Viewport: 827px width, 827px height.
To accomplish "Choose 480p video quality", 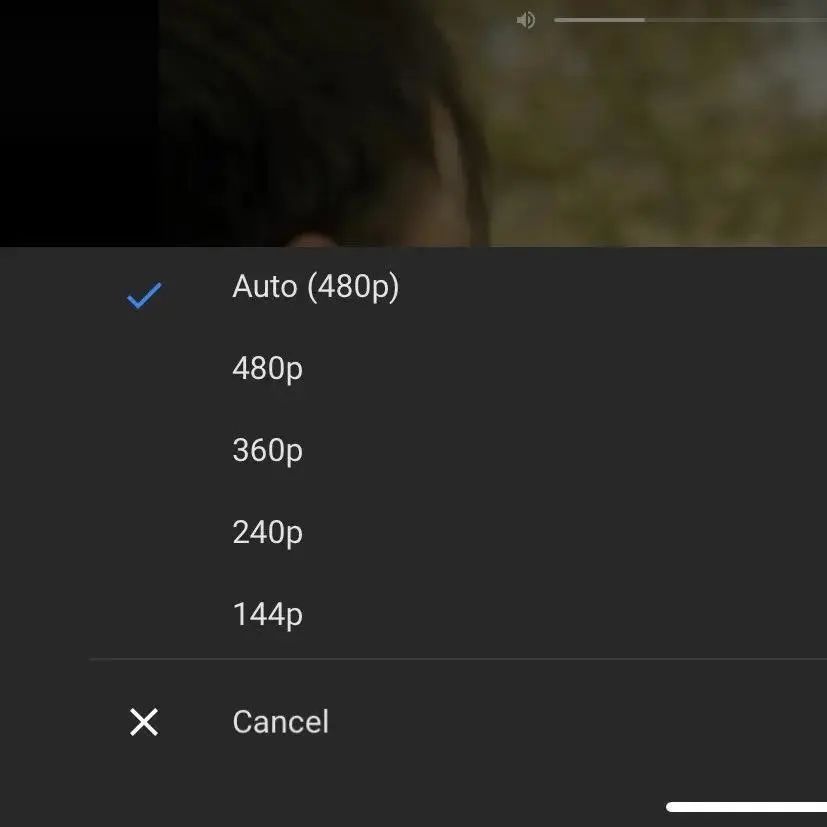I will click(267, 369).
